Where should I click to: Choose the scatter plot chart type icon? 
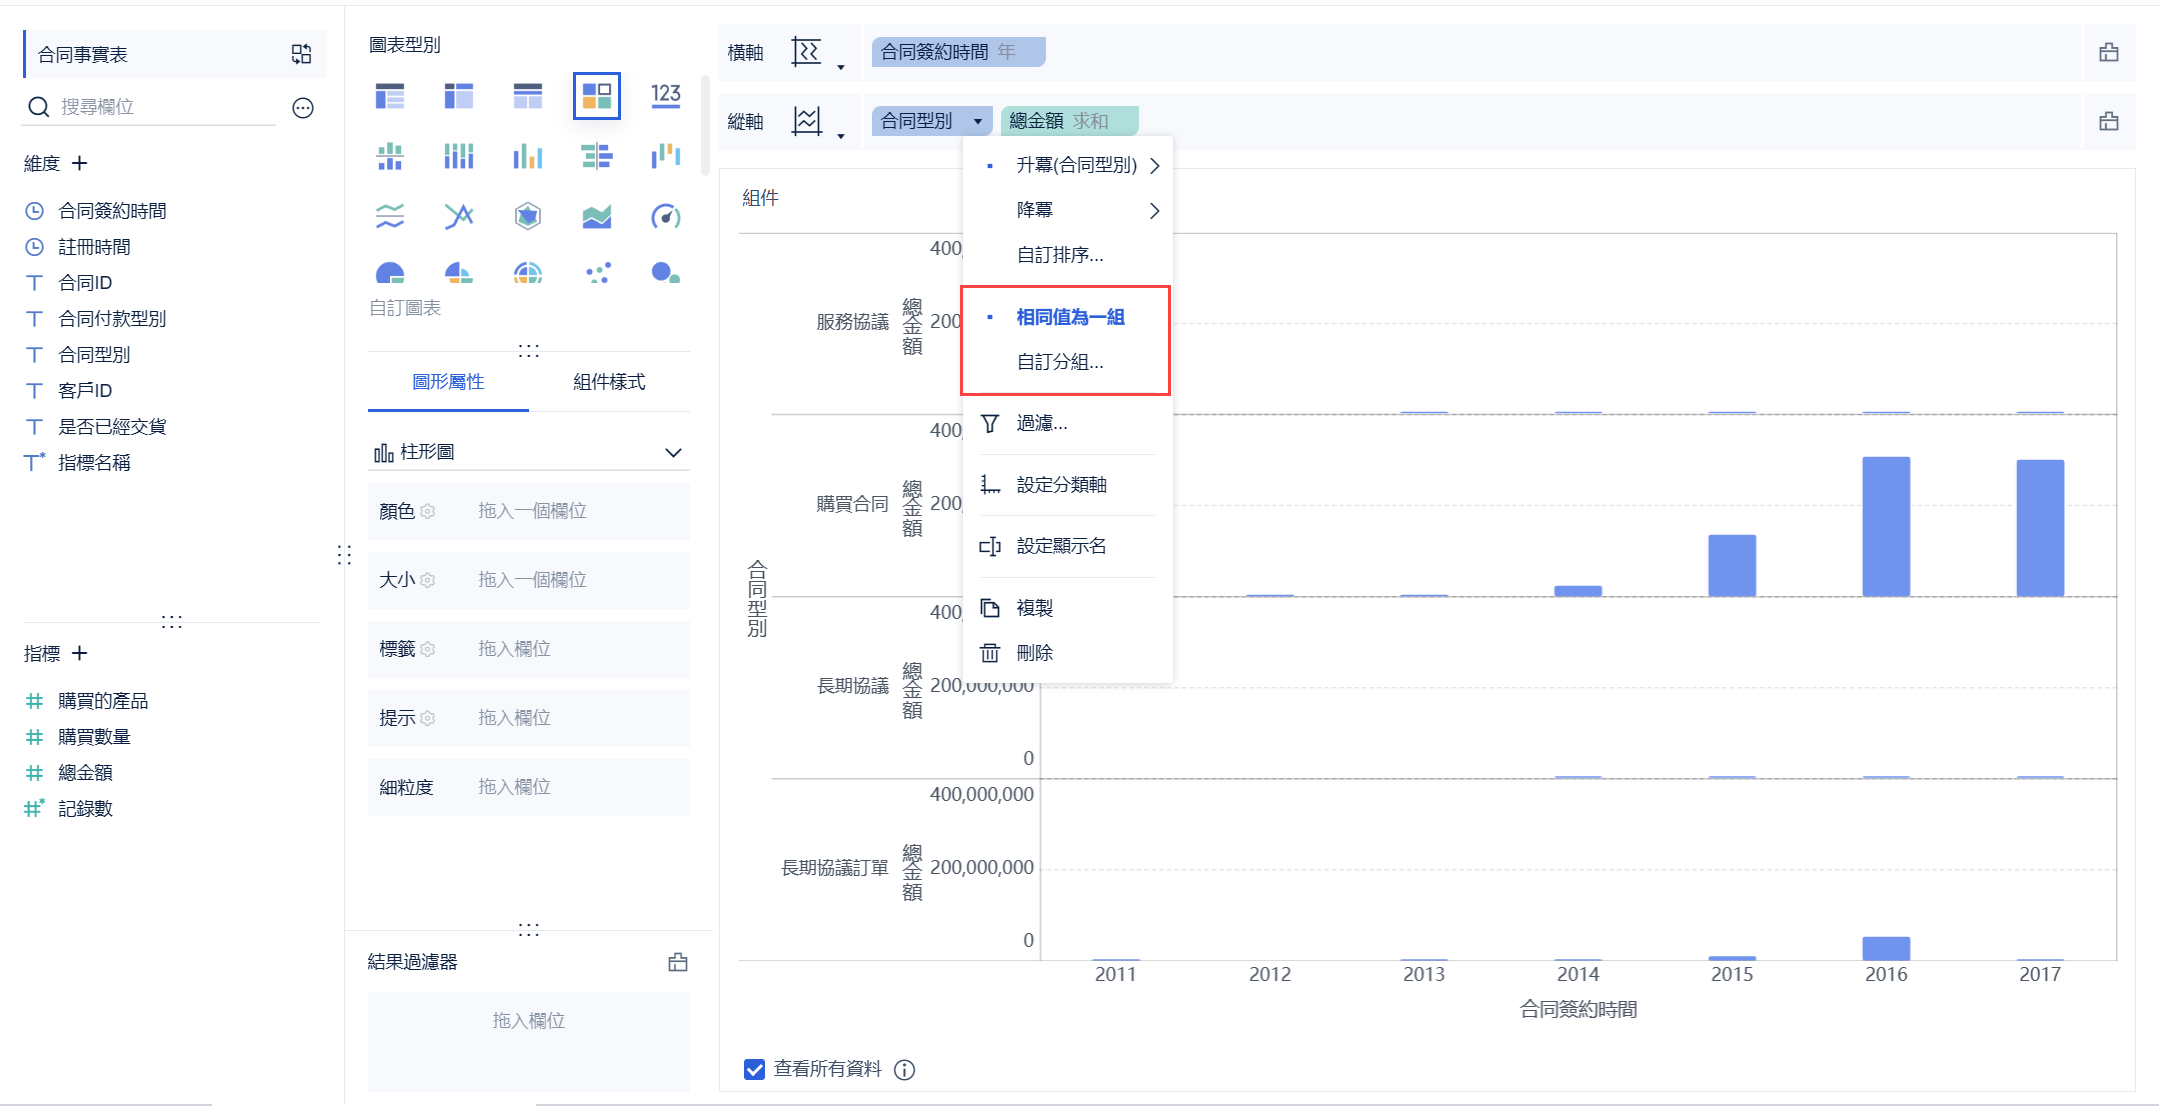597,273
